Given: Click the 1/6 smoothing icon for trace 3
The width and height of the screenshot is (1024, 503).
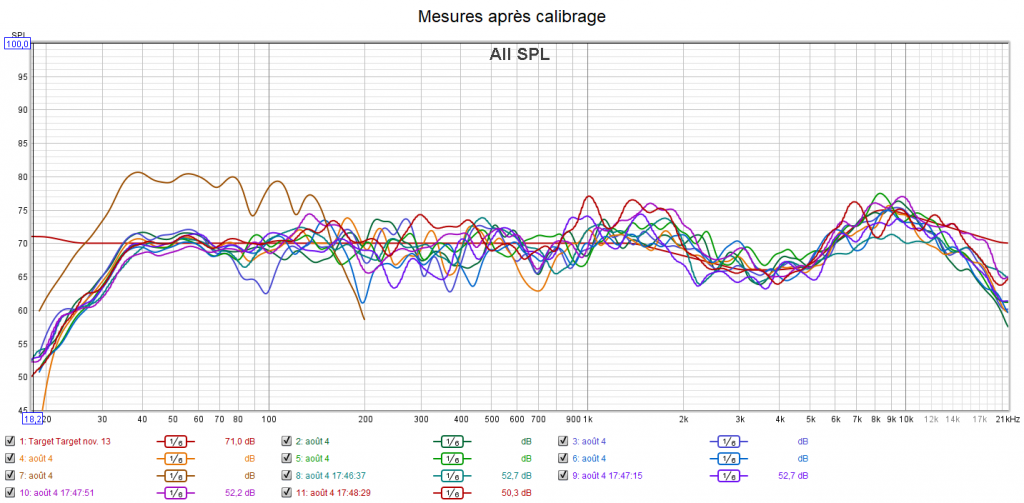Looking at the screenshot, I should click(729, 441).
